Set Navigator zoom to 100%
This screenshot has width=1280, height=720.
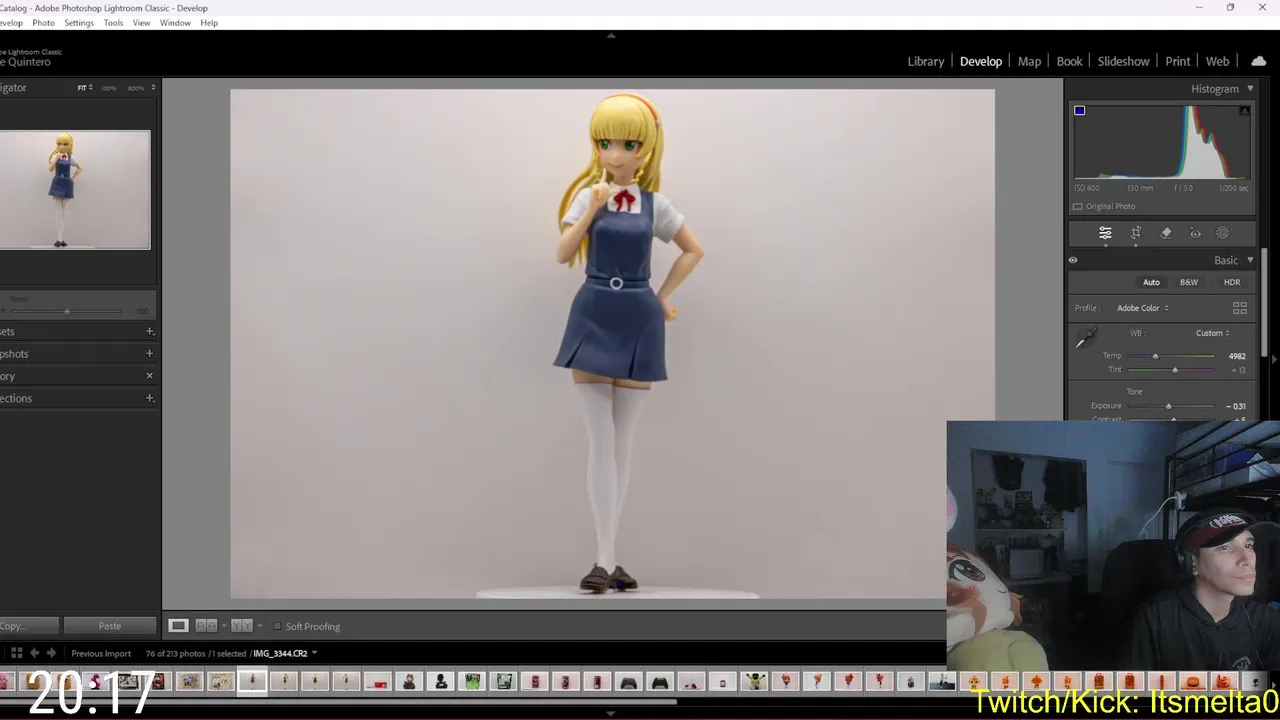pyautogui.click(x=108, y=88)
